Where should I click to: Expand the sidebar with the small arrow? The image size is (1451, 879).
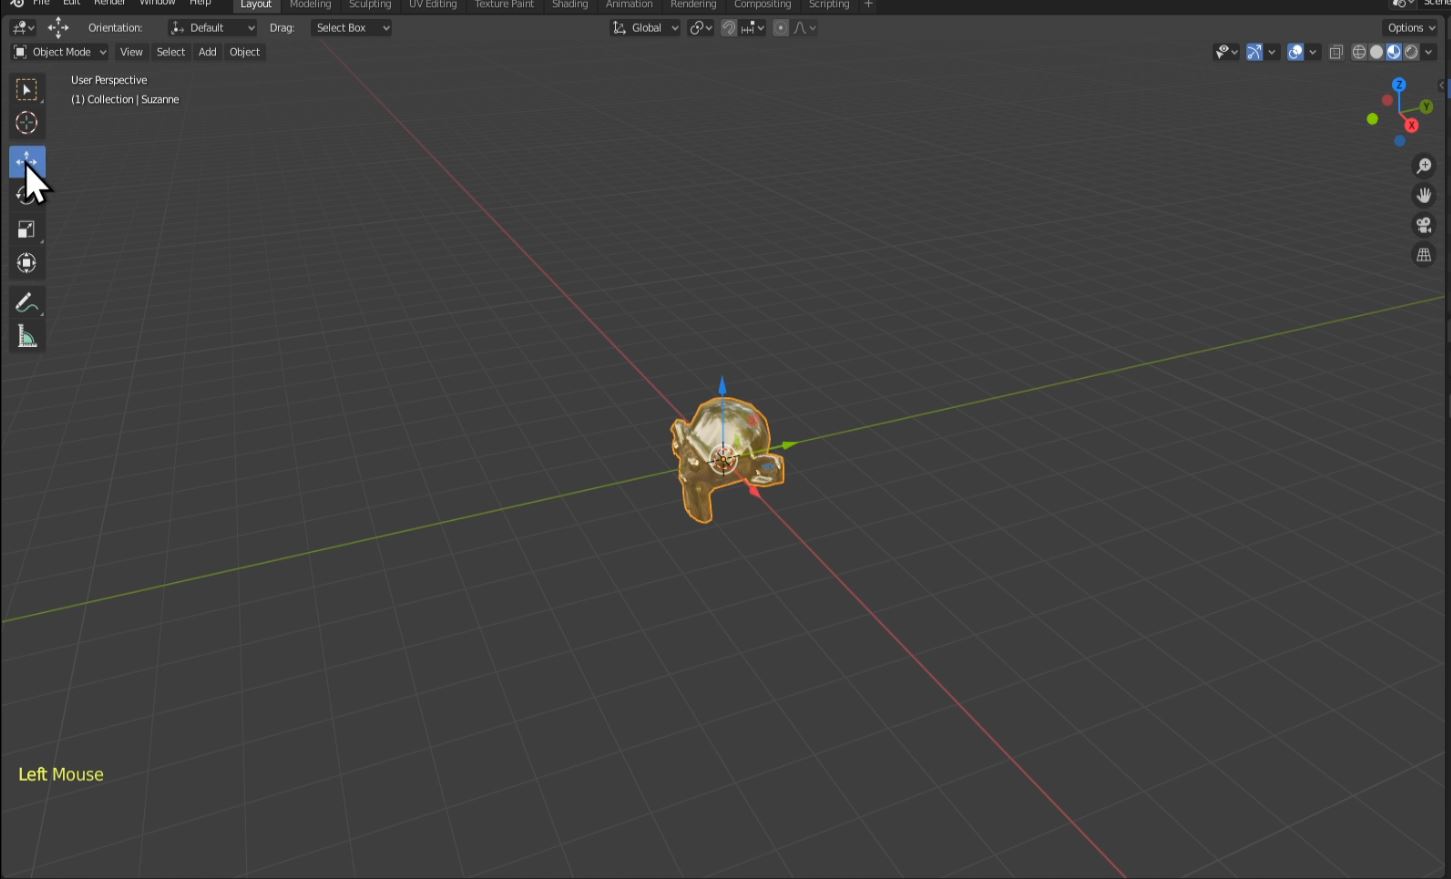coord(1442,85)
